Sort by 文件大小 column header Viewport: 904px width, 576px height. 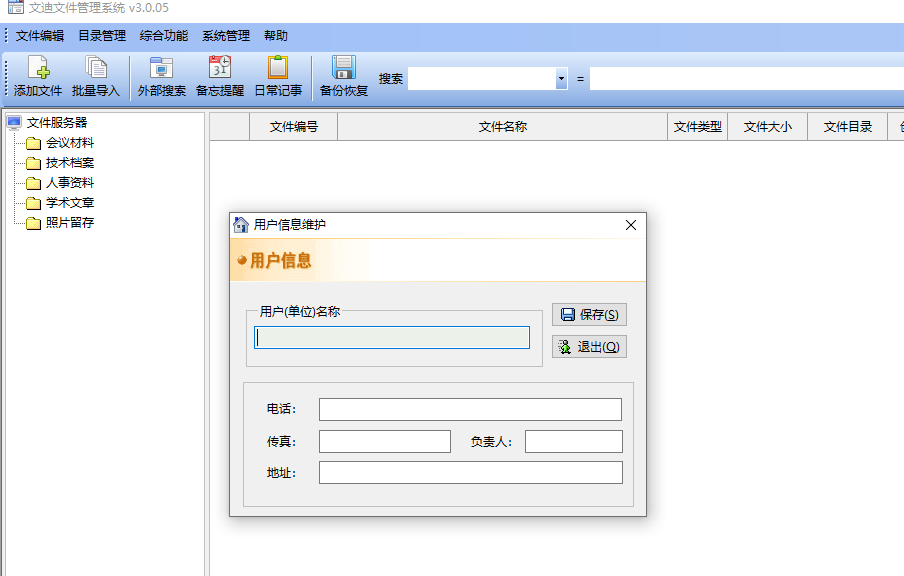pos(767,127)
